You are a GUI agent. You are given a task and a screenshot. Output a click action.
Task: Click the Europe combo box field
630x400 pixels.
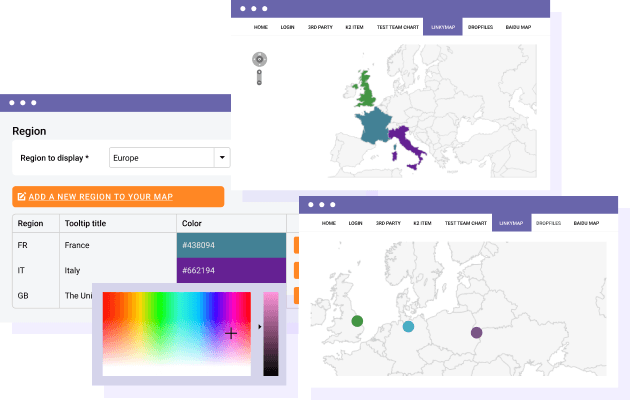pos(160,158)
